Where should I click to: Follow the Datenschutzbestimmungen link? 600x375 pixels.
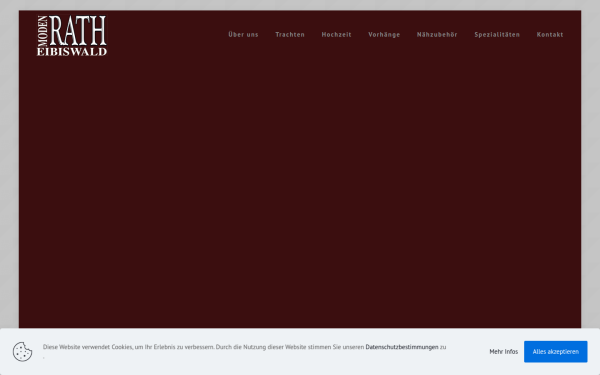tap(402, 347)
